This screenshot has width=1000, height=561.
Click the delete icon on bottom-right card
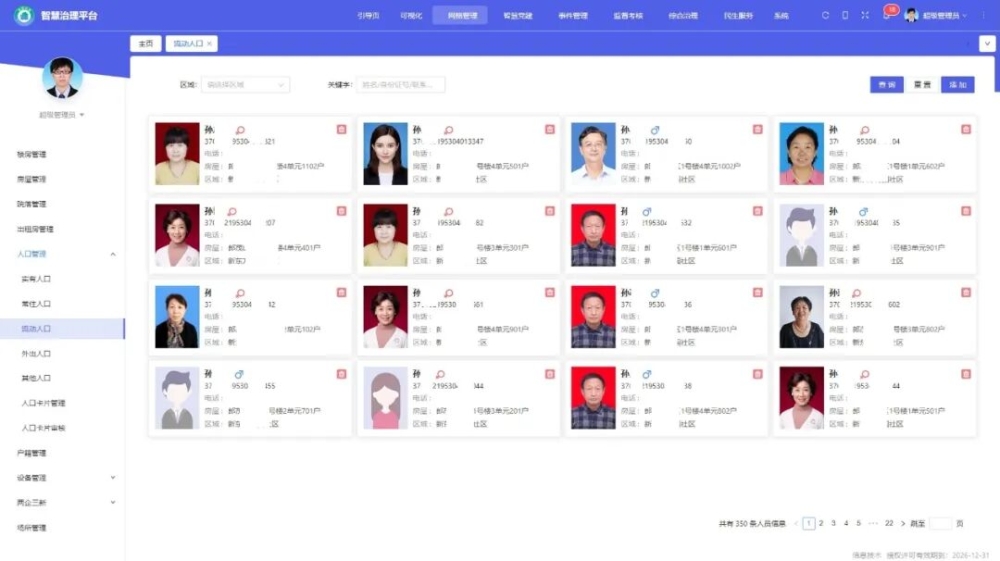click(965, 374)
